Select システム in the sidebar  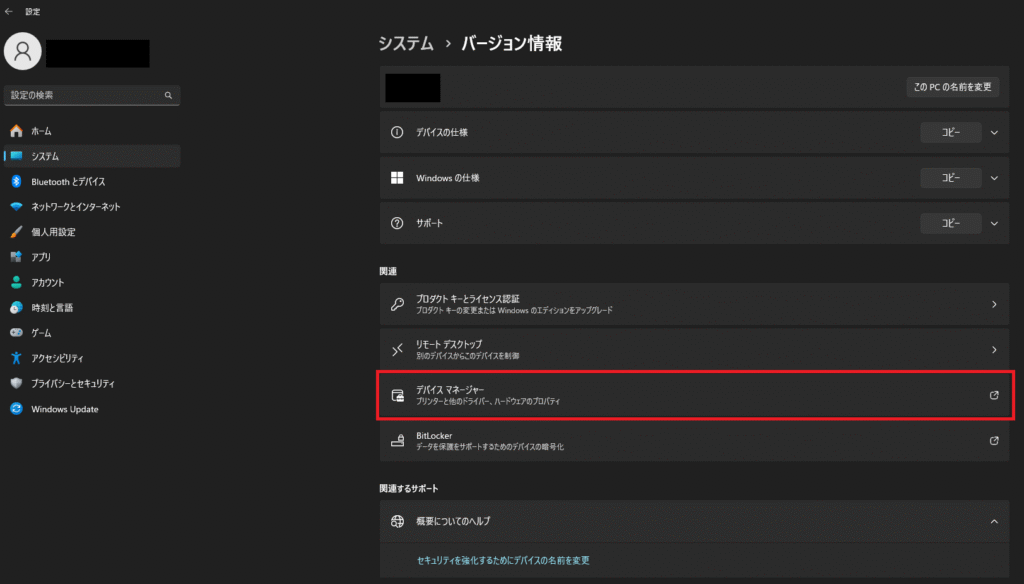tap(92, 156)
